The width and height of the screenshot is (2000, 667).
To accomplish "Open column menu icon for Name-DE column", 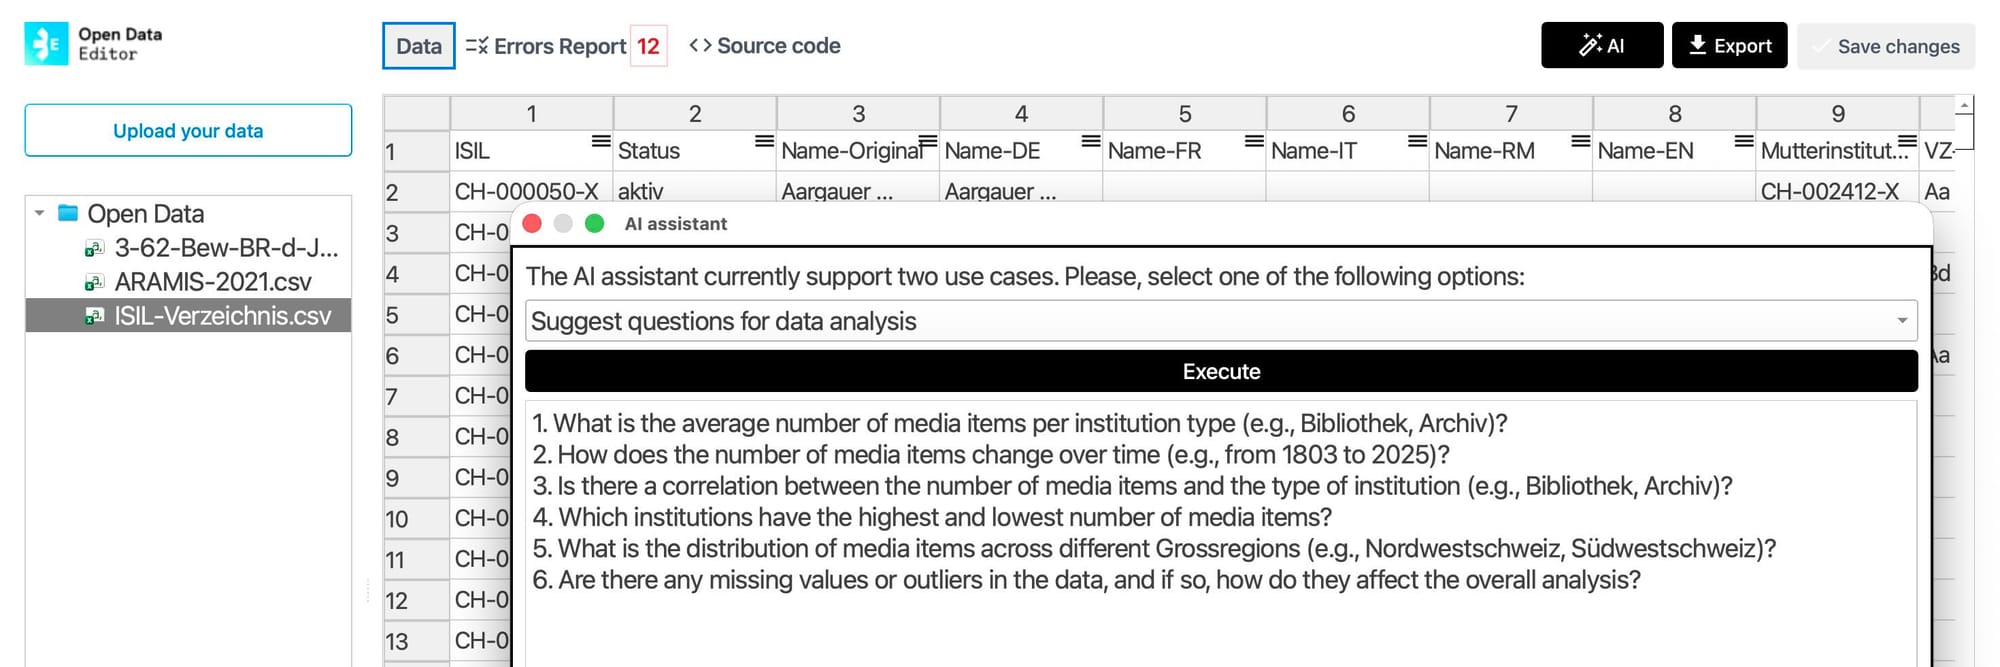I will (1091, 141).
